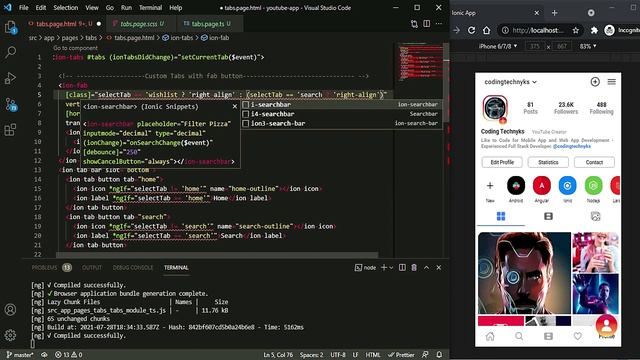Bookmark page with star icon
The width and height of the screenshot is (640, 360).
coord(576,30)
